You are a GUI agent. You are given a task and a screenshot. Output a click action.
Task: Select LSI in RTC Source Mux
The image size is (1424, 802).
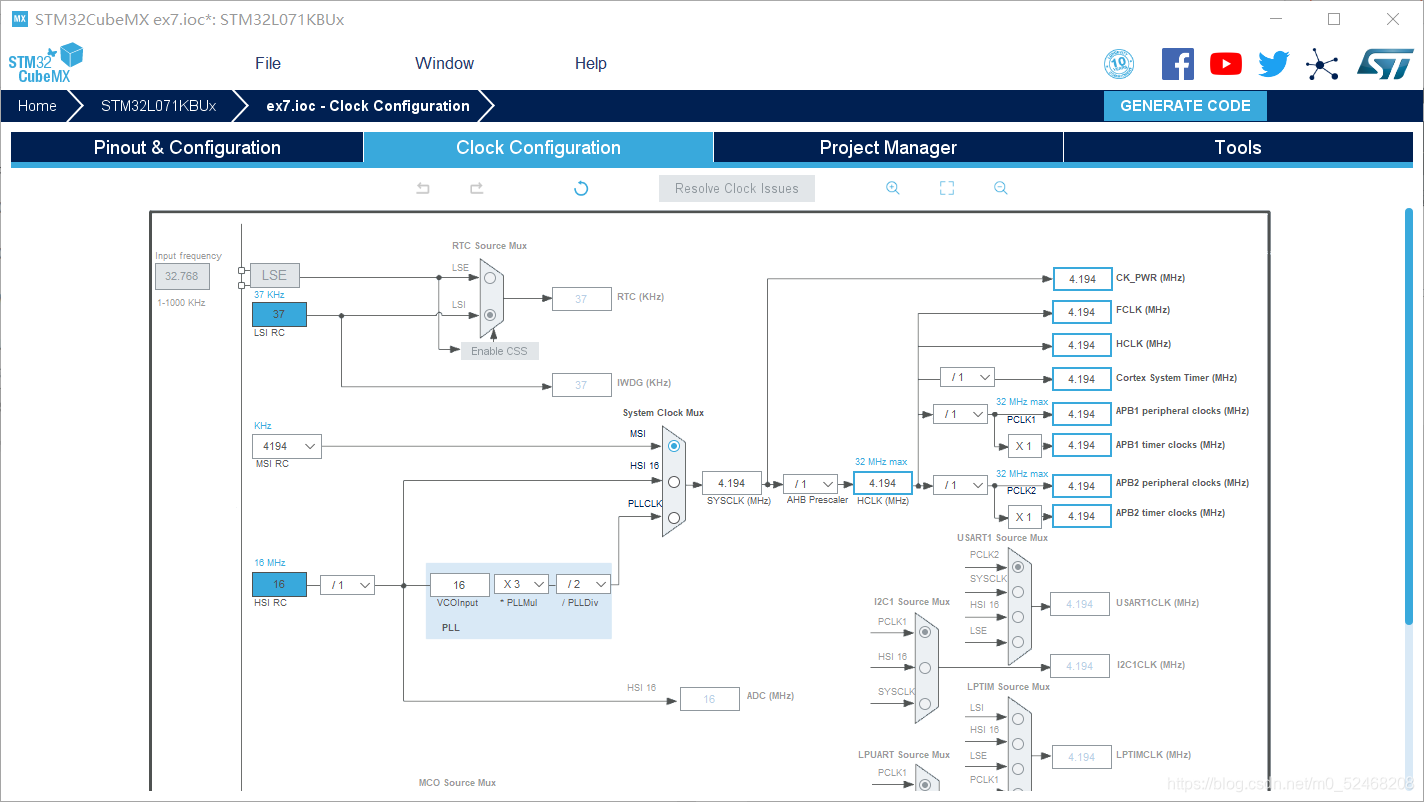490,314
